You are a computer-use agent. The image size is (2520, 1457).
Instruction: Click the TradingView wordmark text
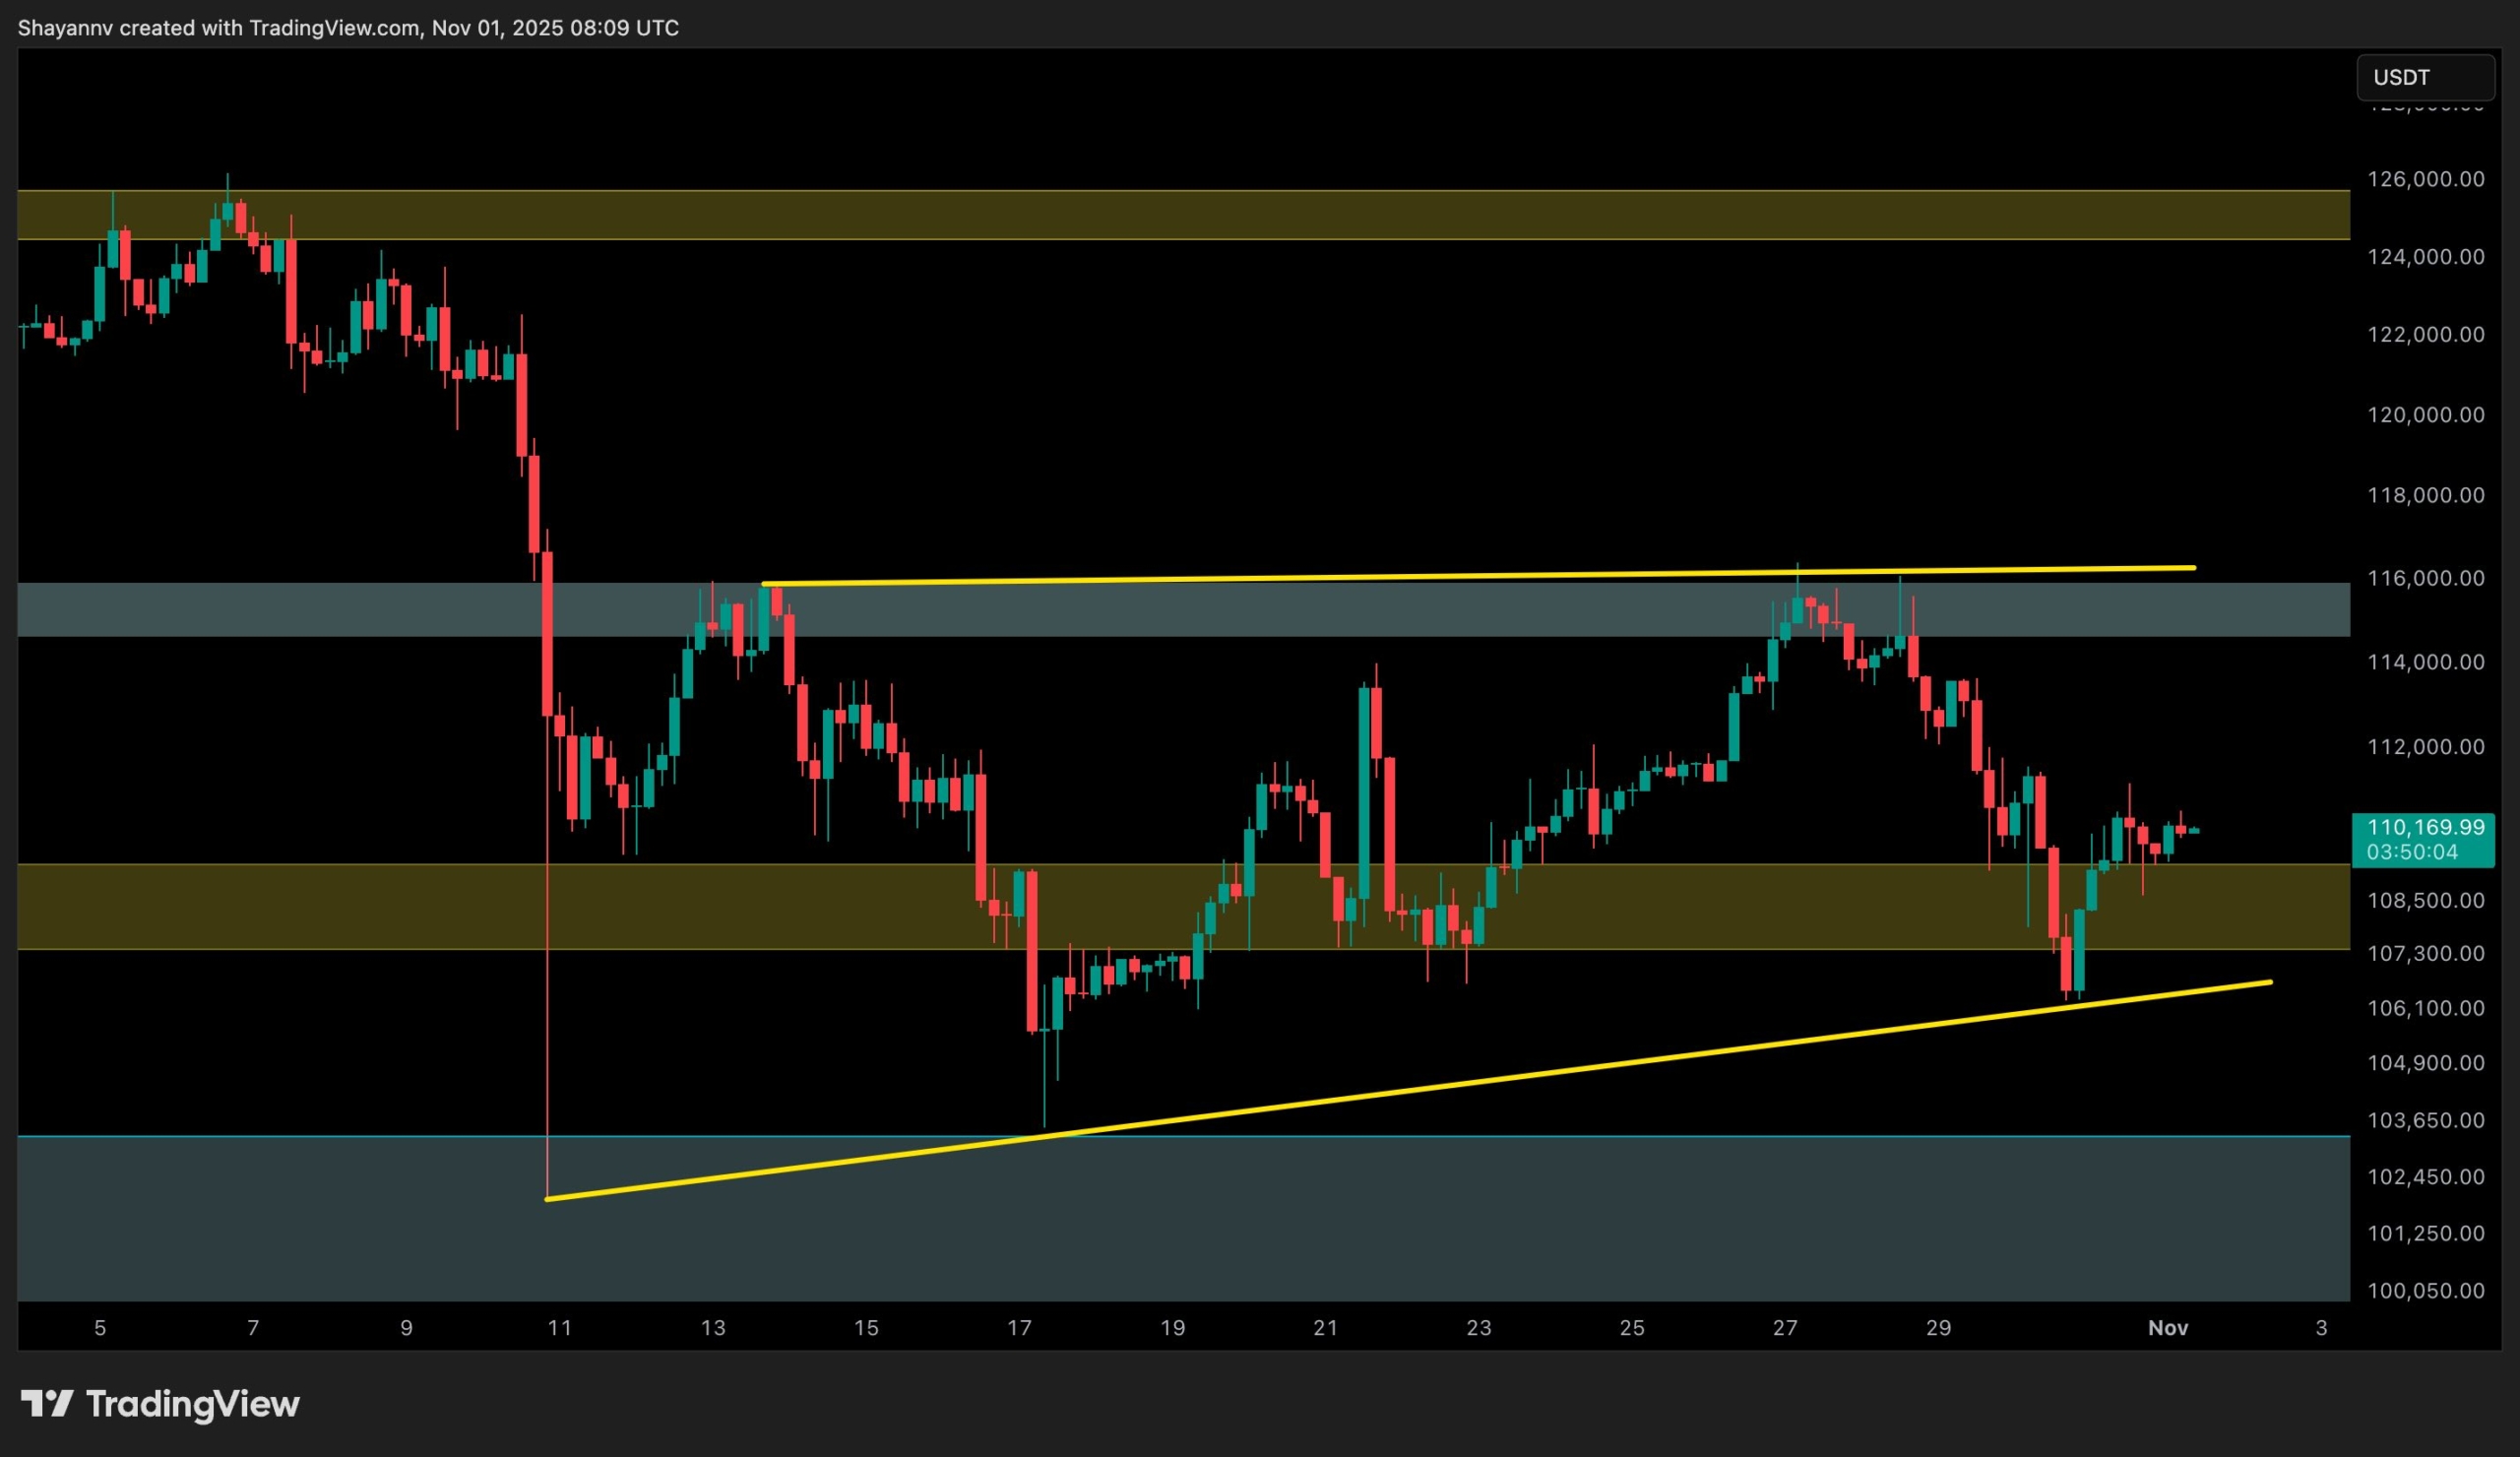pyautogui.click(x=192, y=1404)
